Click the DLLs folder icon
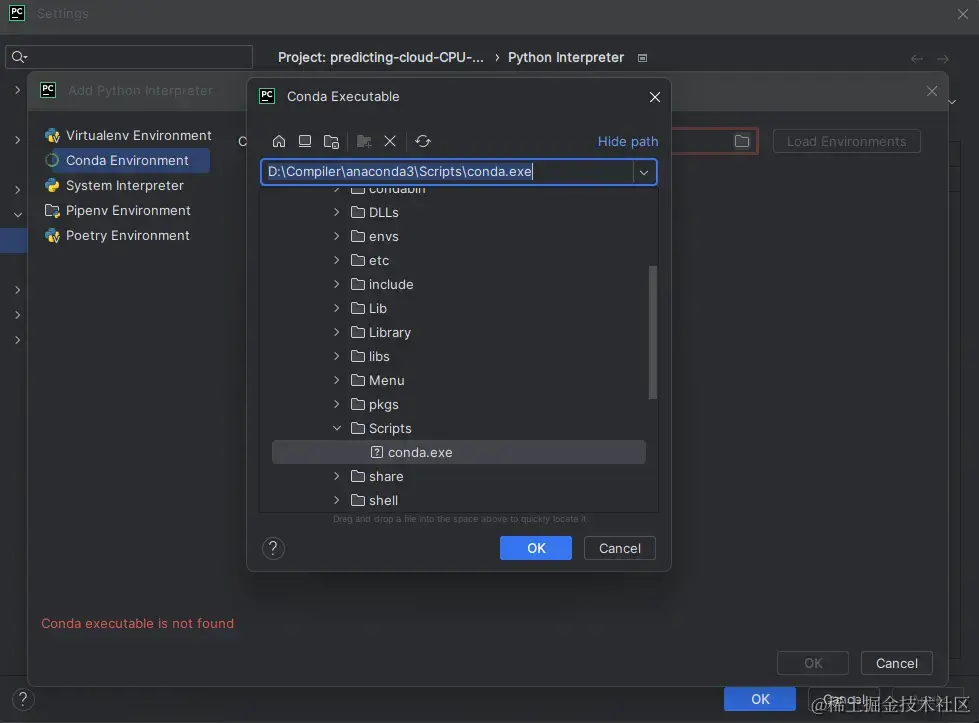This screenshot has height=723, width=979. (358, 212)
